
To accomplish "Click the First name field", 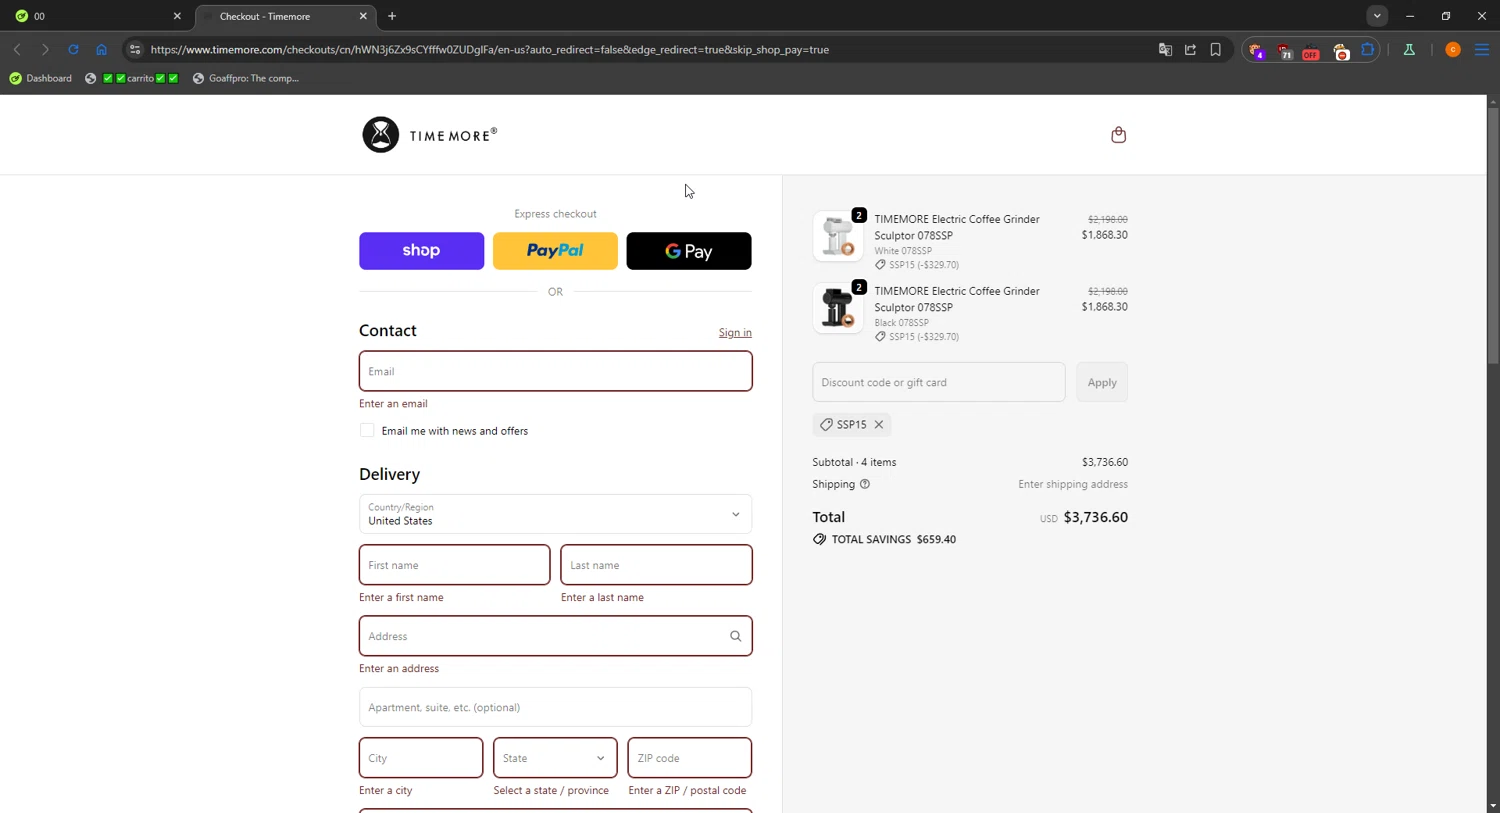I will tap(454, 565).
